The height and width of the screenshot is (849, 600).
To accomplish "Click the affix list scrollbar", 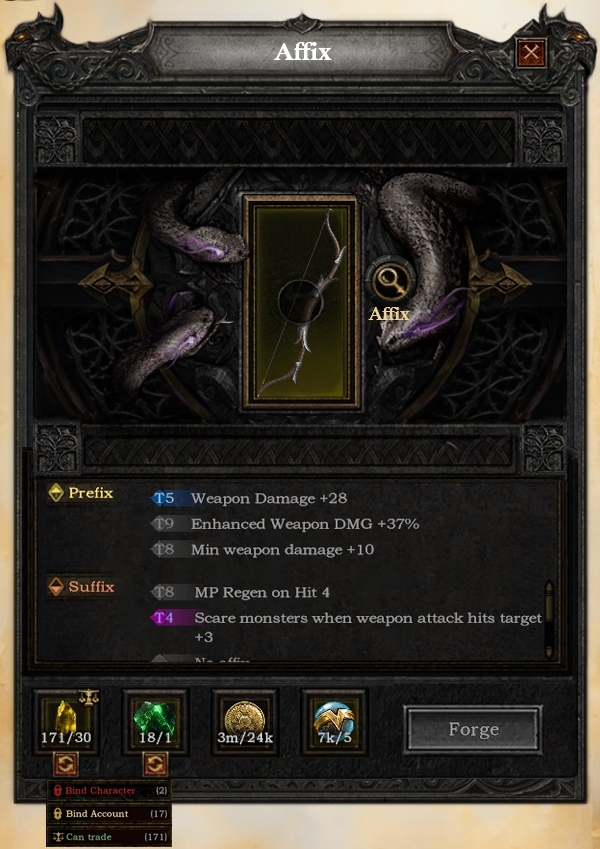I will [x=549, y=619].
